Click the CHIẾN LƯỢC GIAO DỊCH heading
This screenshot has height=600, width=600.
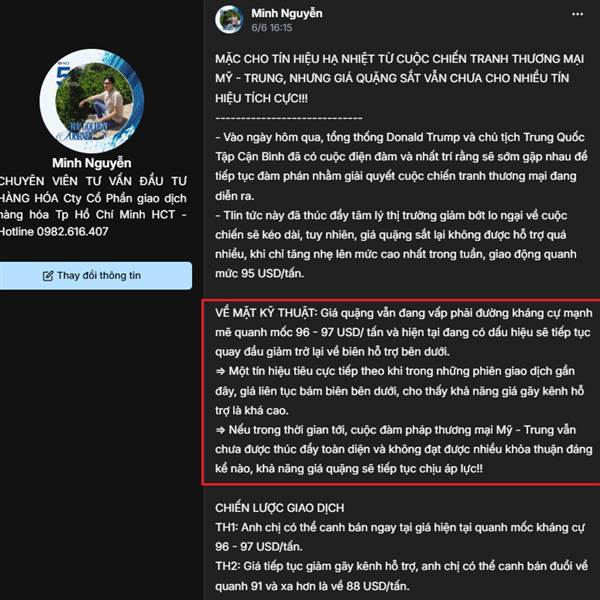(280, 508)
